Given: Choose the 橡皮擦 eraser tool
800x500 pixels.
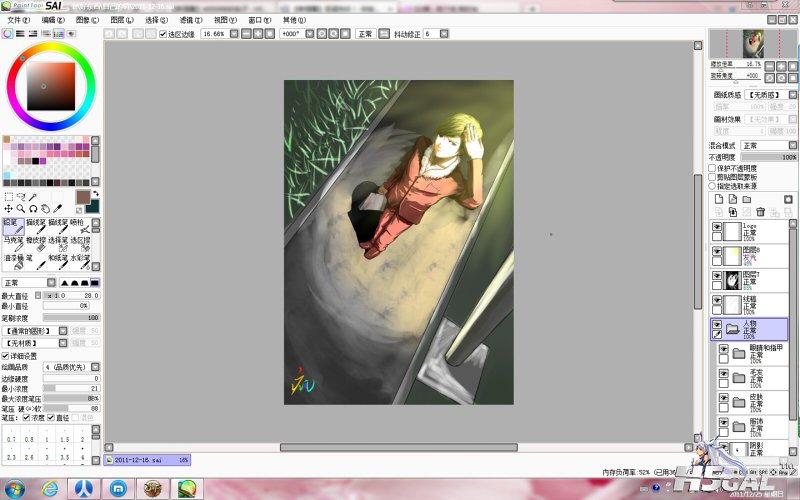Looking at the screenshot, I should tap(36, 244).
